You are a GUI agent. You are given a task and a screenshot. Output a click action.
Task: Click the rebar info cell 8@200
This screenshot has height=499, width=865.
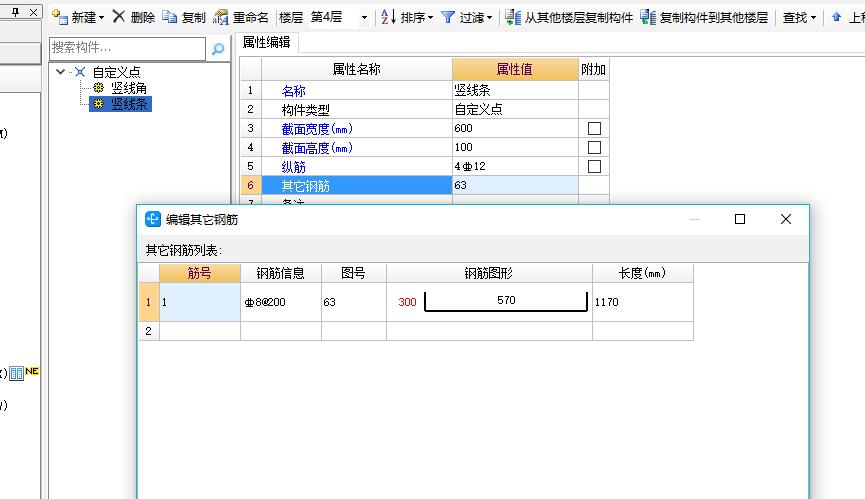click(281, 302)
